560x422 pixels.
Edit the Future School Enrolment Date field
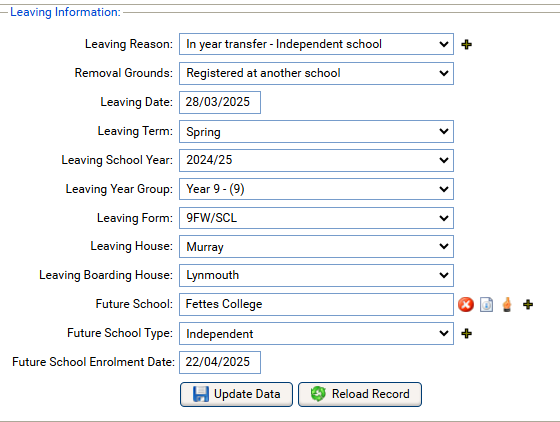220,362
